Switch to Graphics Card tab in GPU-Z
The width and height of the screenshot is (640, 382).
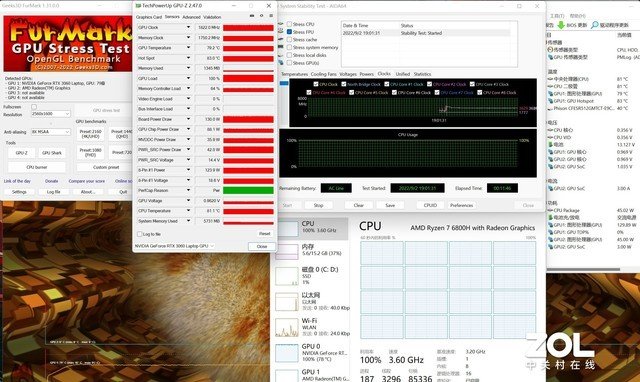click(x=149, y=17)
